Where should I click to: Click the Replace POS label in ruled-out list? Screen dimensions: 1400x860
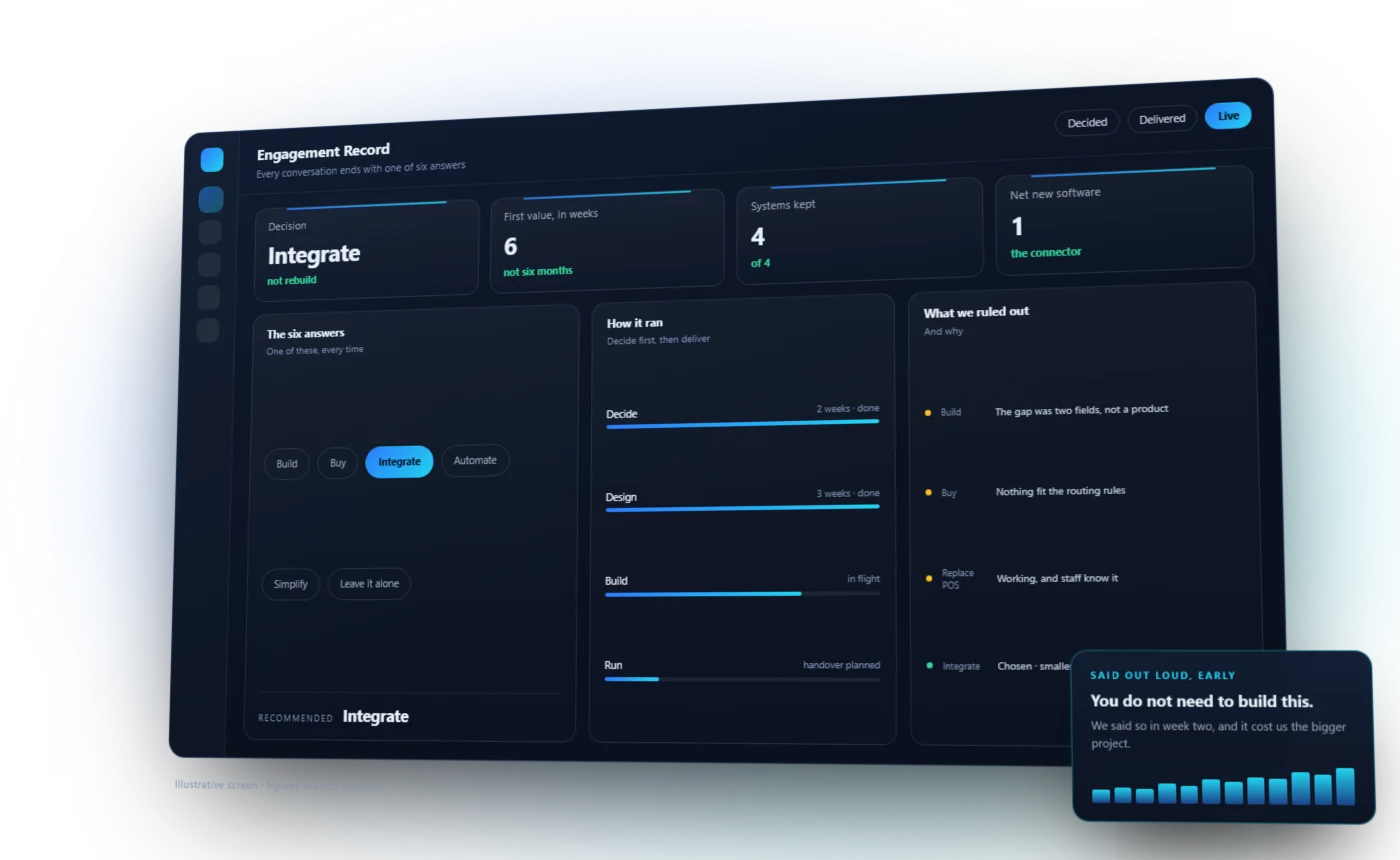[x=958, y=579]
